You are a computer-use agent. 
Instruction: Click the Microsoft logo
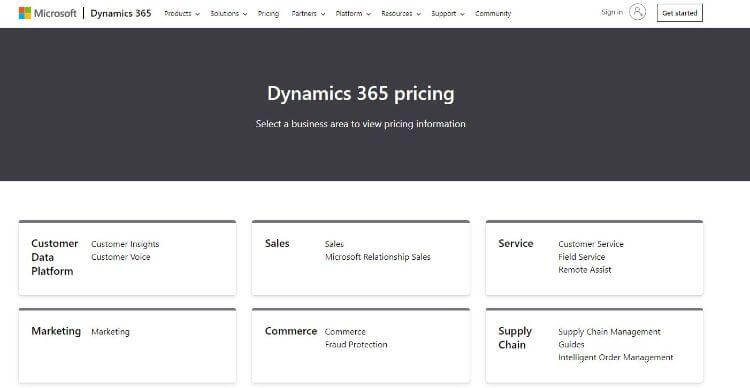[x=47, y=13]
